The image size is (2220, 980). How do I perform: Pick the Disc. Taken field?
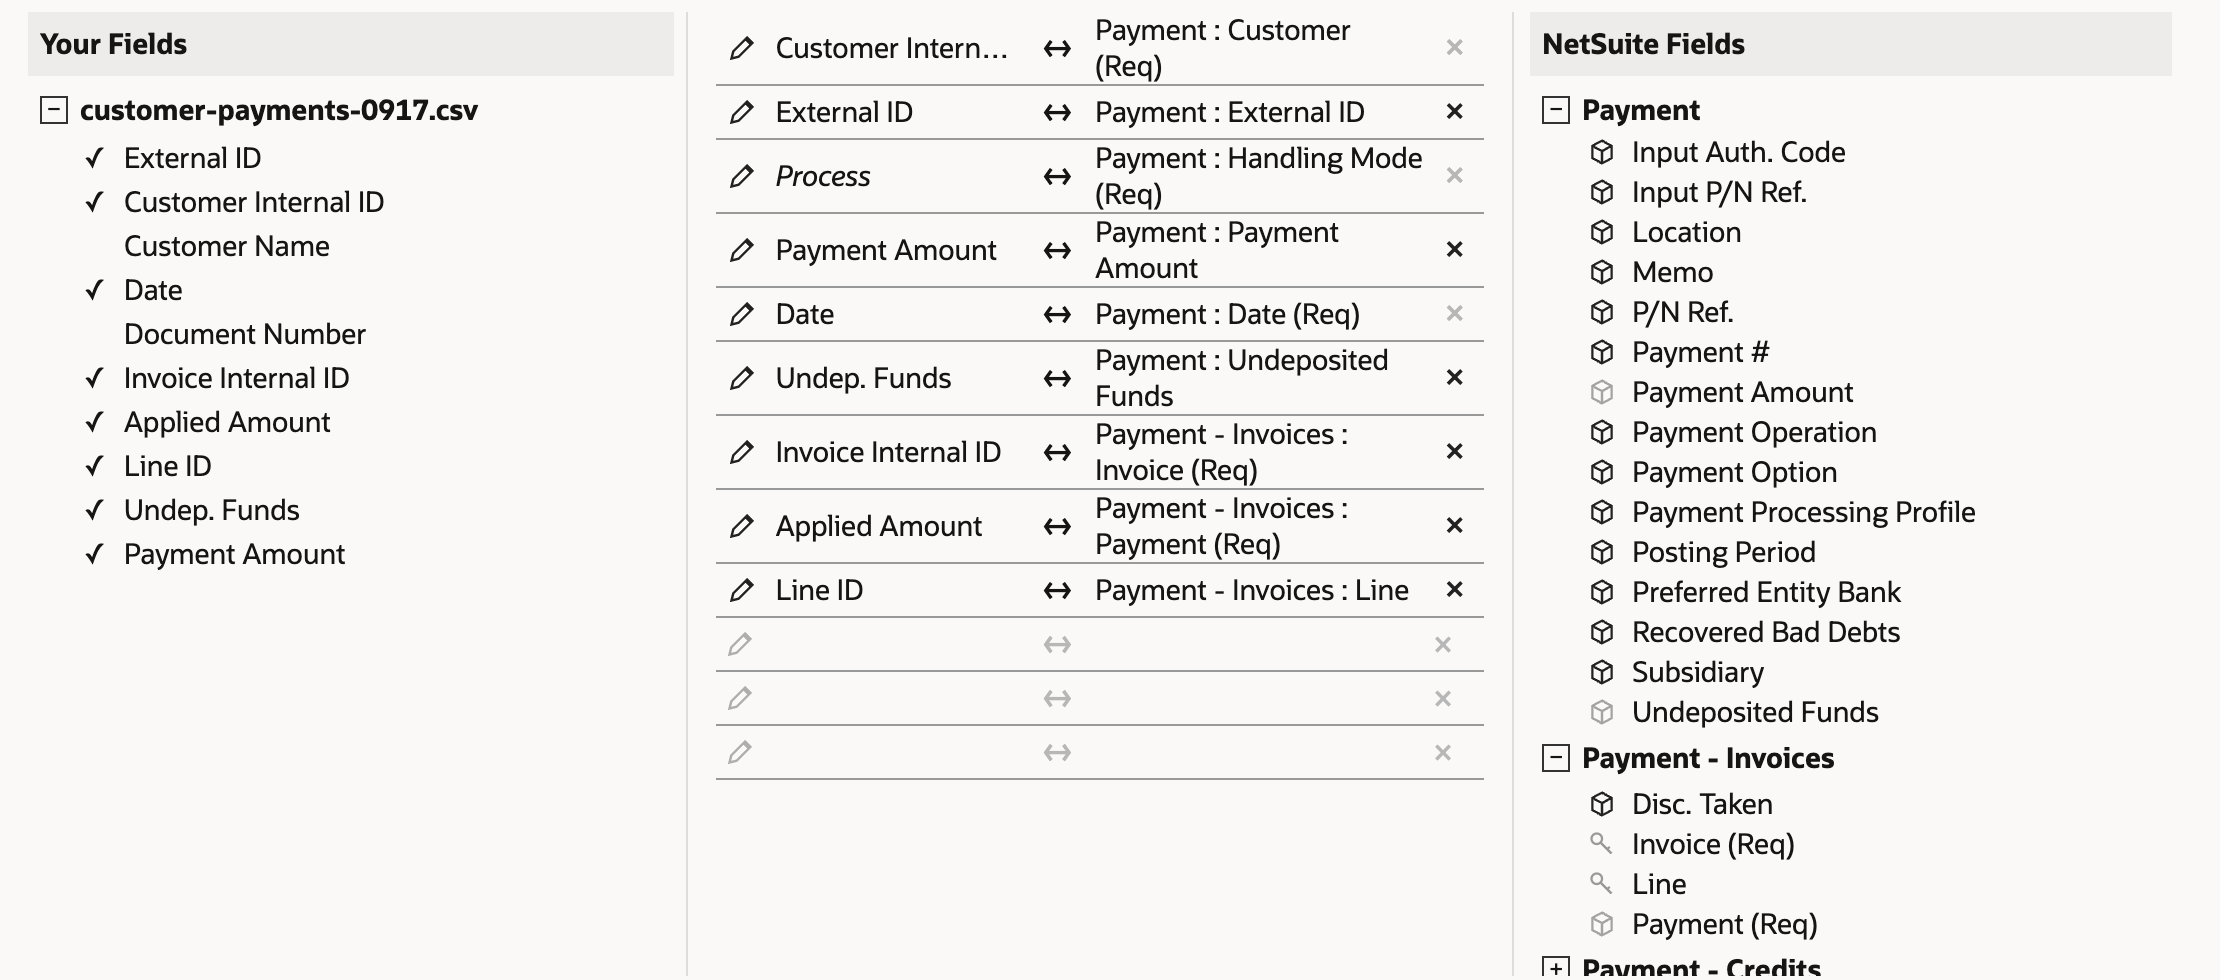1702,804
